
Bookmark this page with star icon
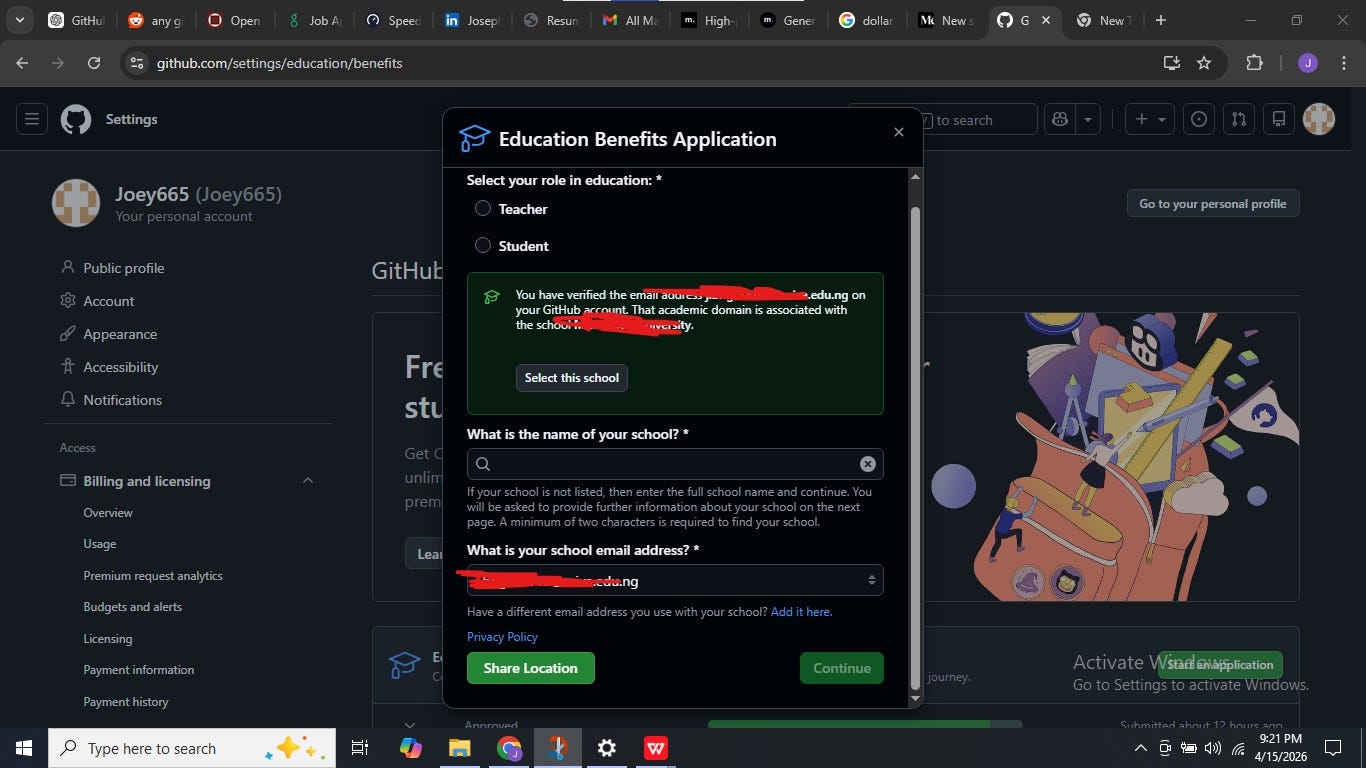tap(1204, 63)
